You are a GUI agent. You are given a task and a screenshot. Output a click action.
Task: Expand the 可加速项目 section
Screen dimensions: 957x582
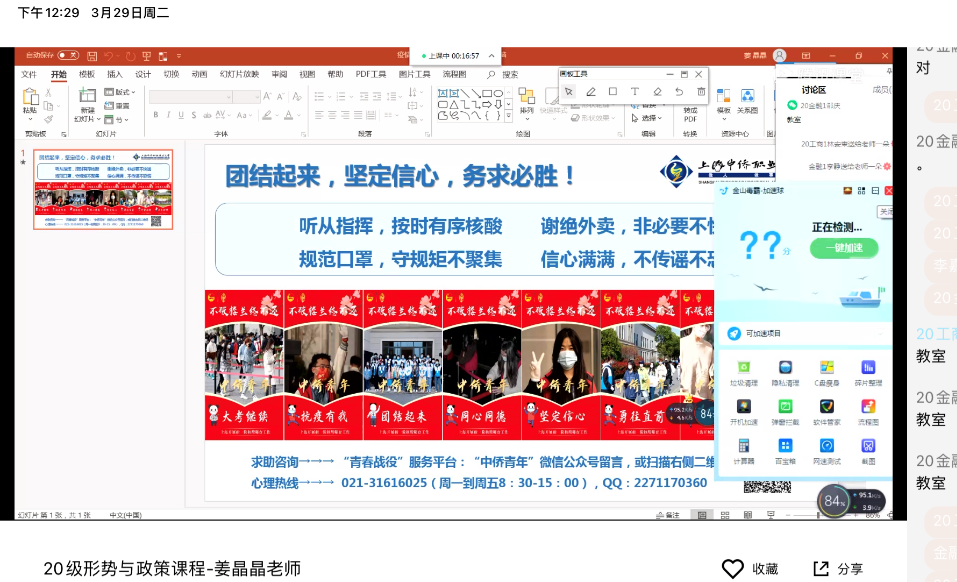881,333
